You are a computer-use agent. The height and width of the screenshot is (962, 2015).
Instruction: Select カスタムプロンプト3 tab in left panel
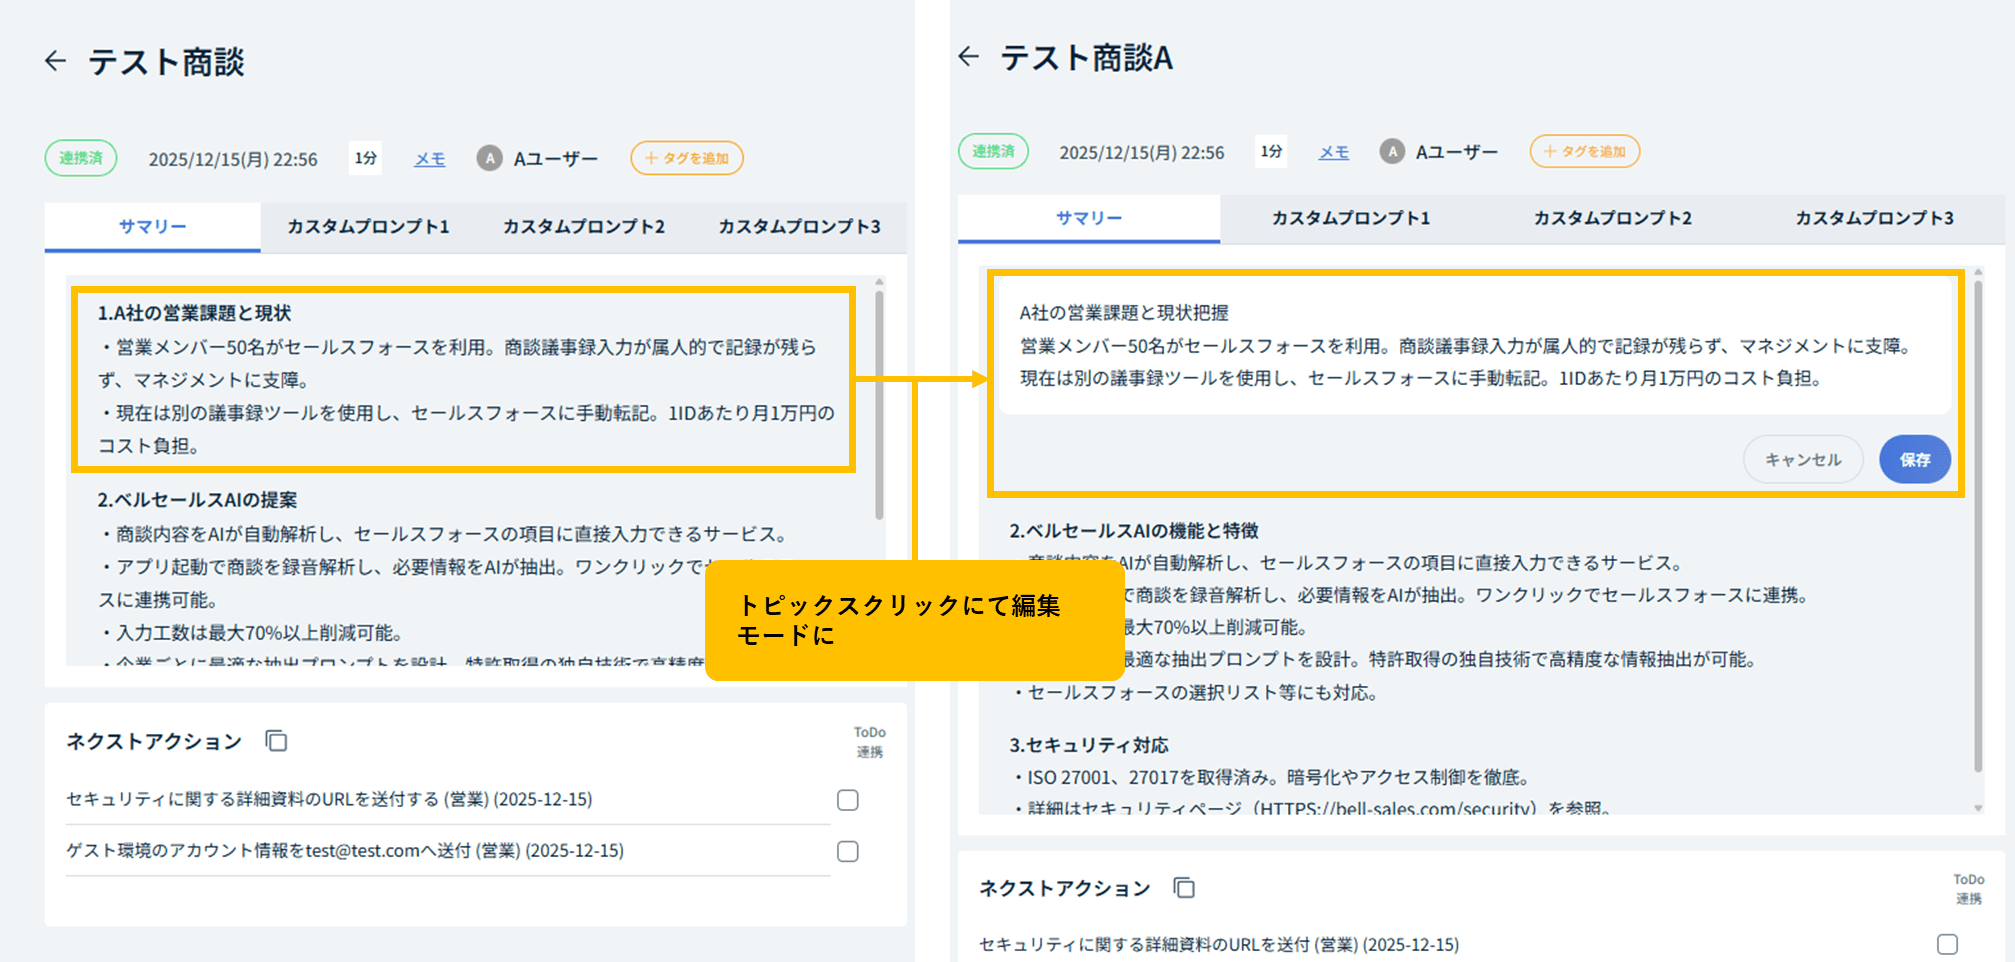[x=799, y=227]
